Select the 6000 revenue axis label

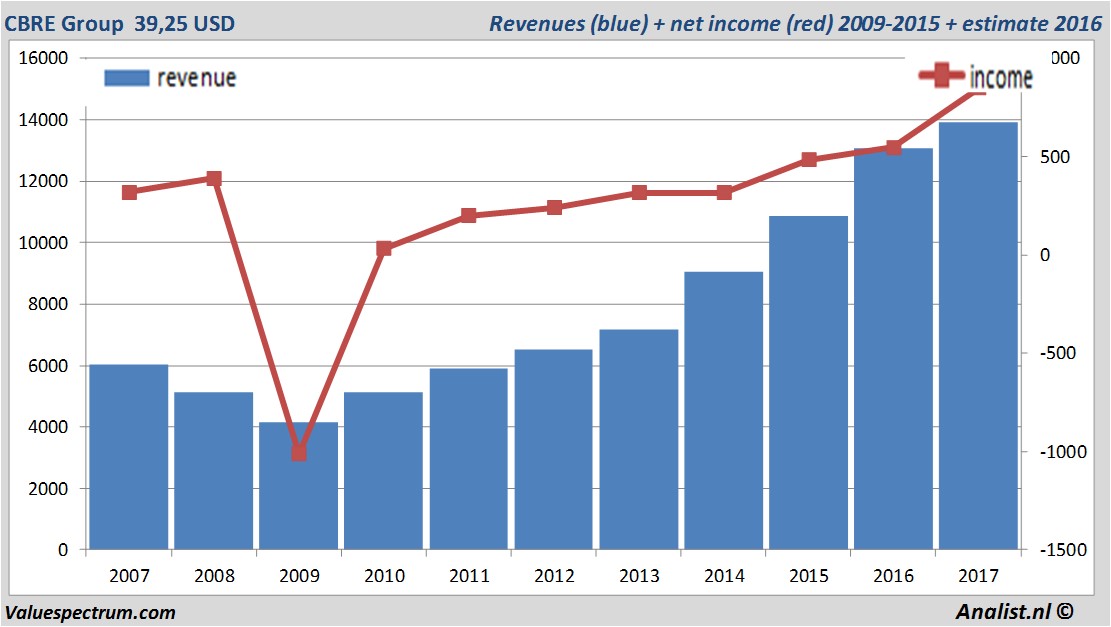click(x=48, y=366)
